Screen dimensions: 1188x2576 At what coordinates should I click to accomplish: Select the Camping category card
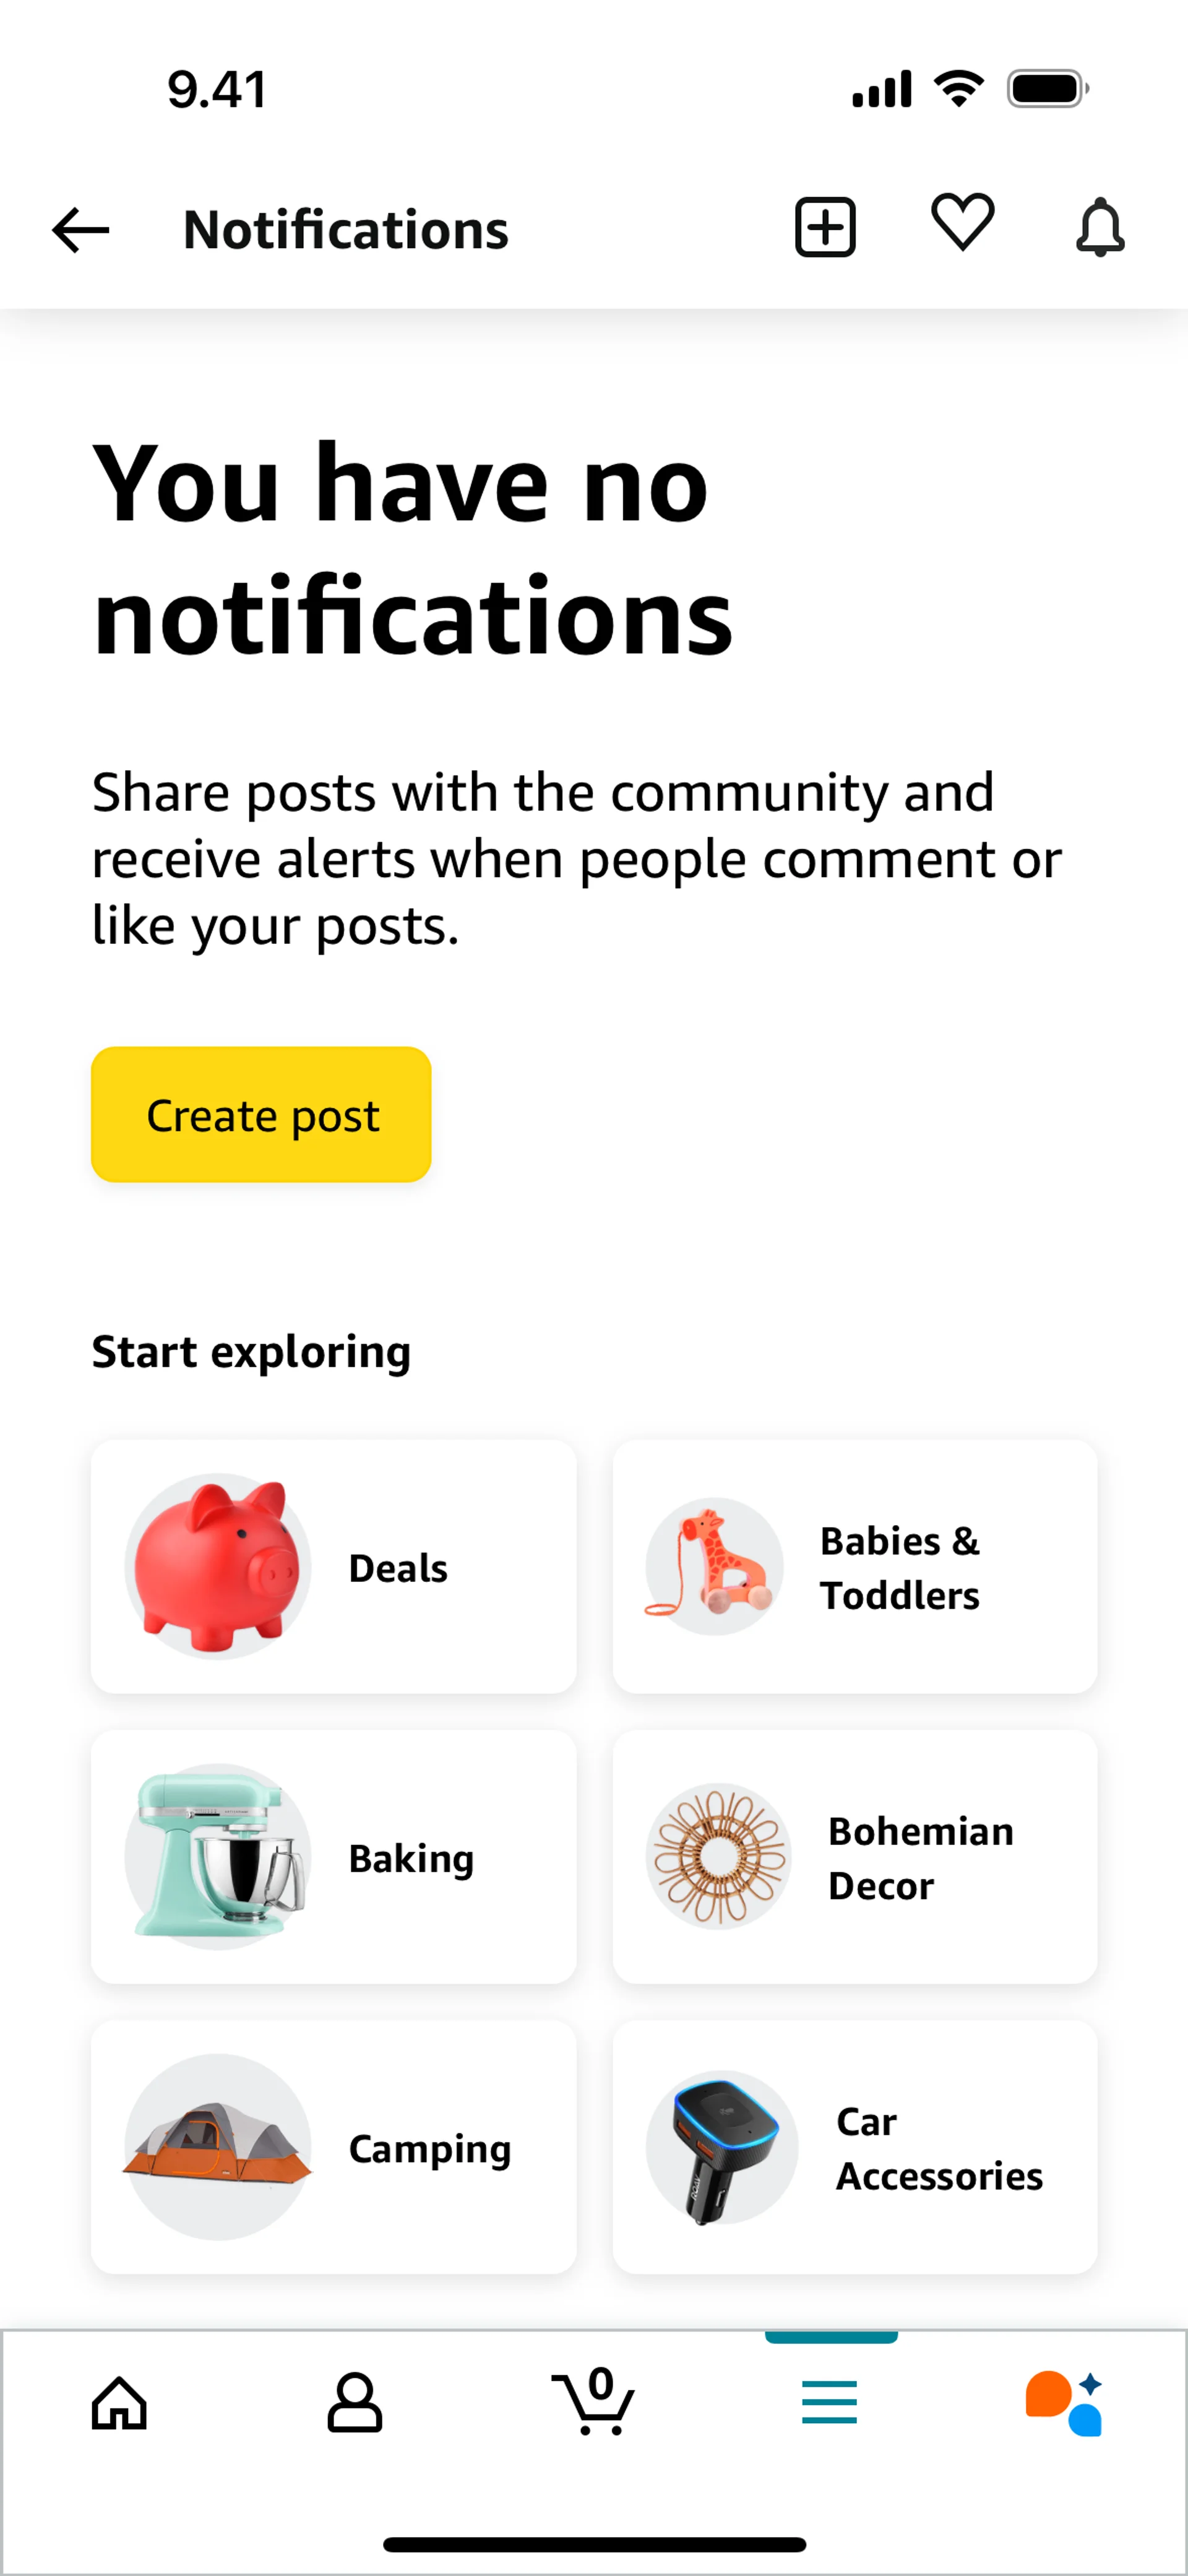click(x=334, y=2147)
